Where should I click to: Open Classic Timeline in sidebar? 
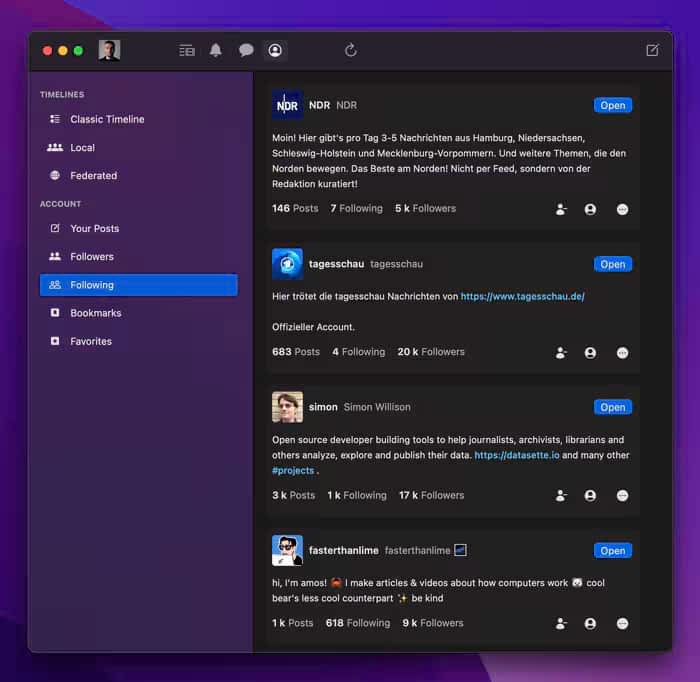107,119
